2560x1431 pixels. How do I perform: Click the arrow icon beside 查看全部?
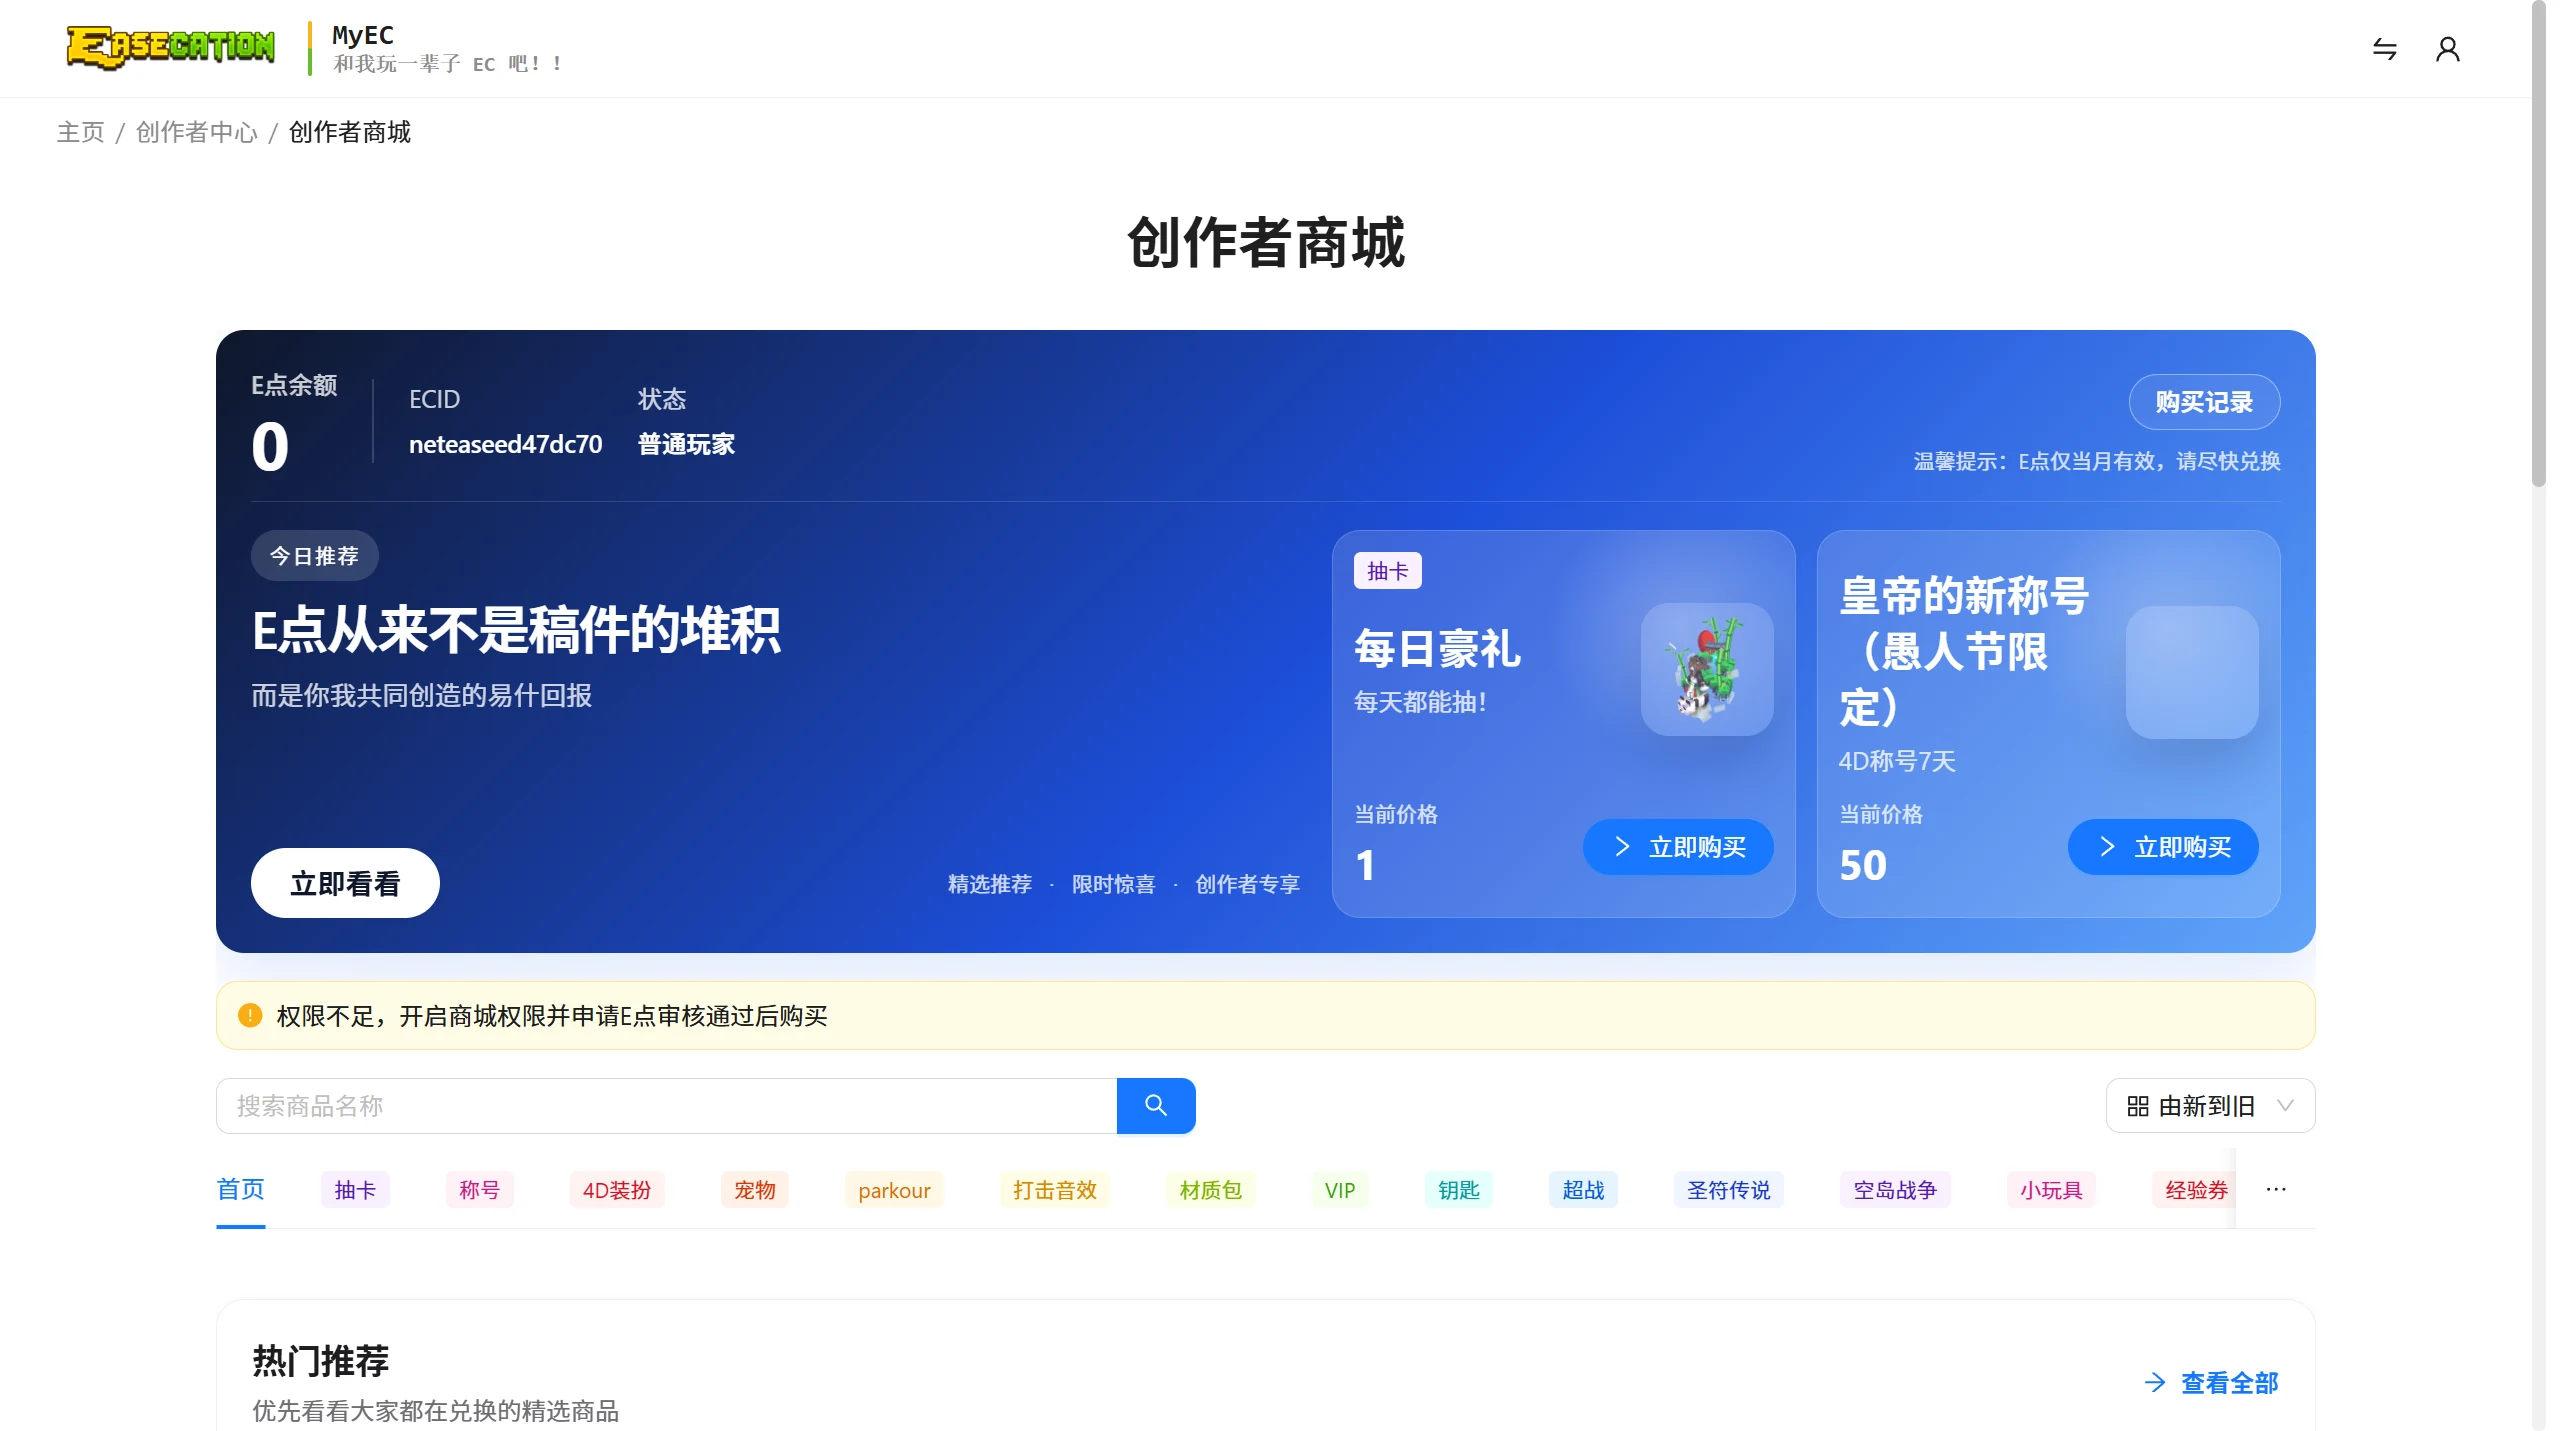coord(2156,1382)
